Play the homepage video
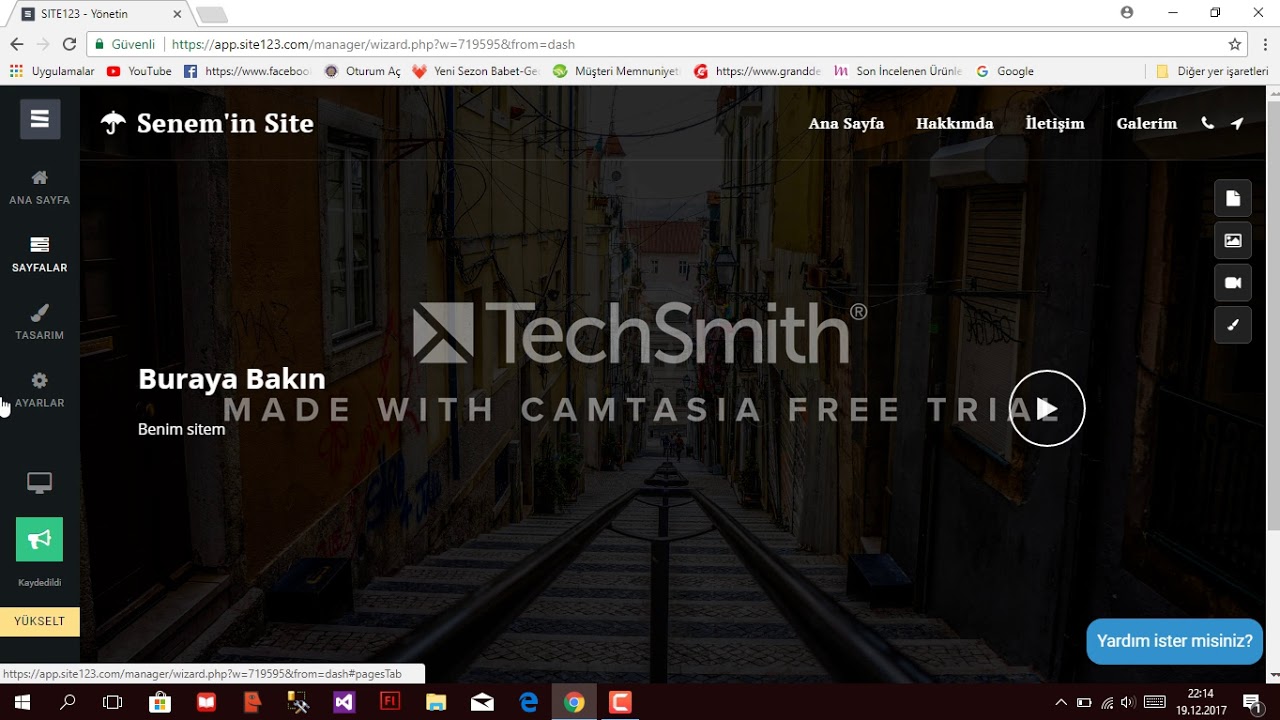Screen dimensions: 1280x720 (x=1047, y=408)
